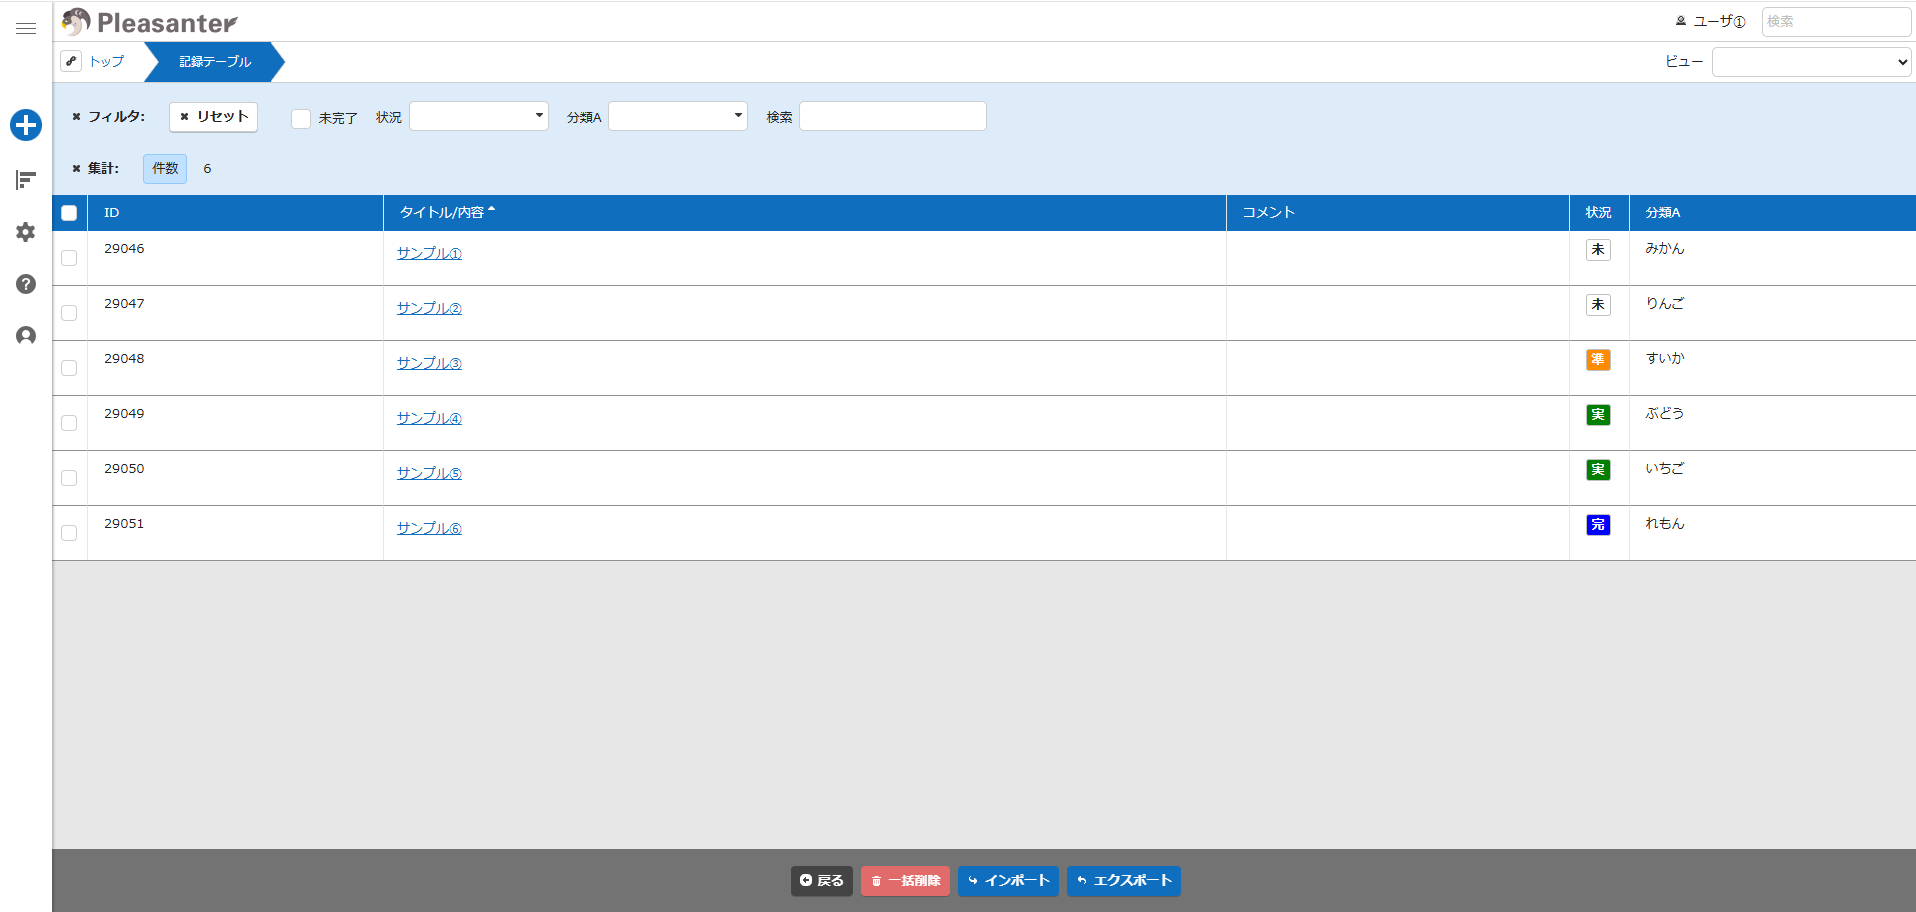Sort by タイトル/内容 column header
This screenshot has width=1916, height=912.
point(805,213)
